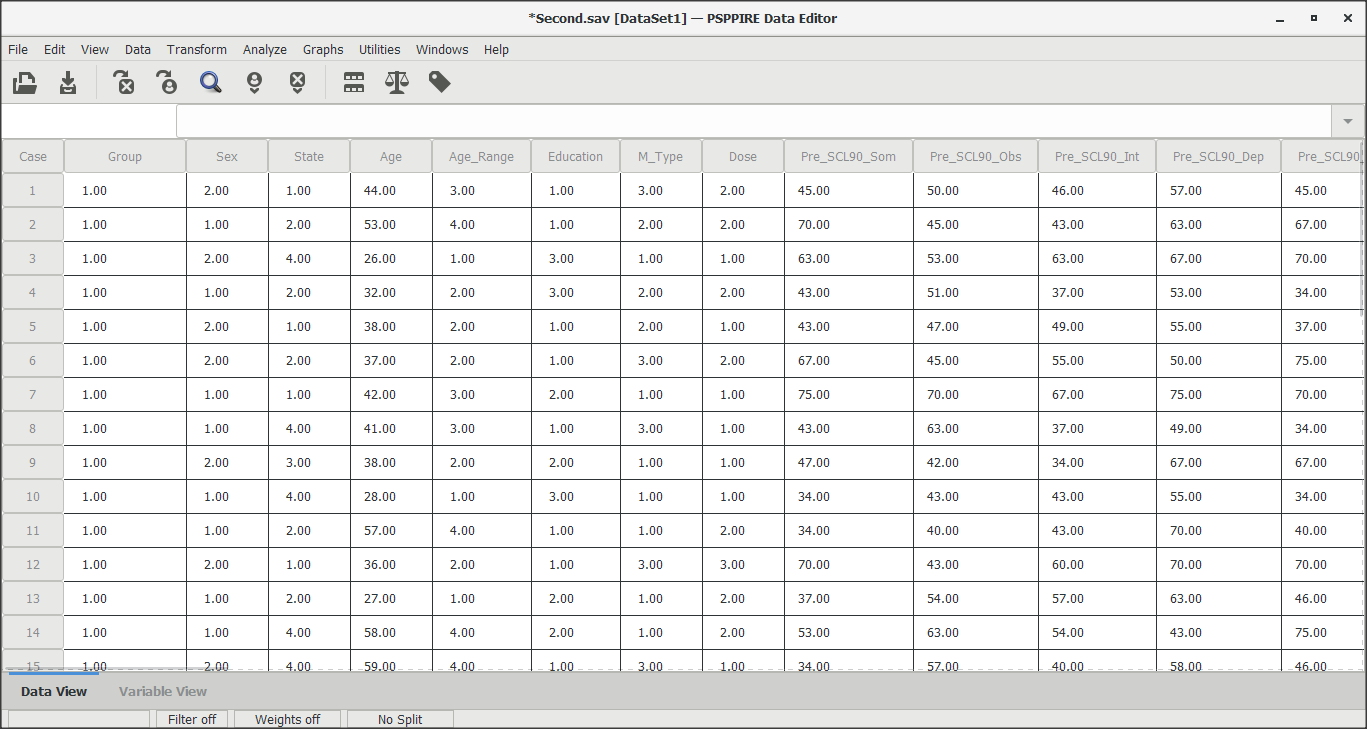The image size is (1367, 729).
Task: Click the Weights off status indicator
Action: (x=287, y=719)
